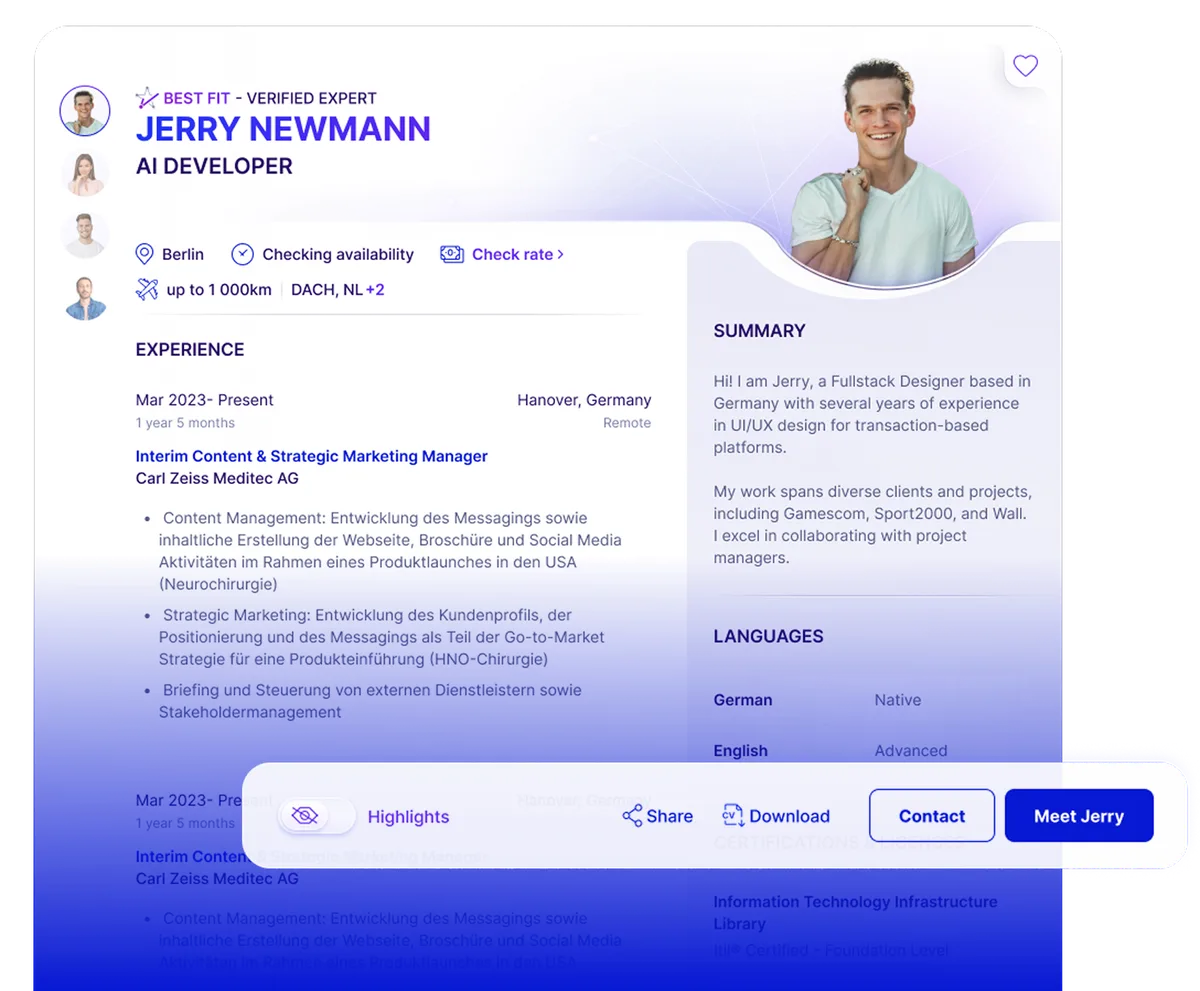
Task: Click the Berlin location pin icon
Action: tap(144, 254)
